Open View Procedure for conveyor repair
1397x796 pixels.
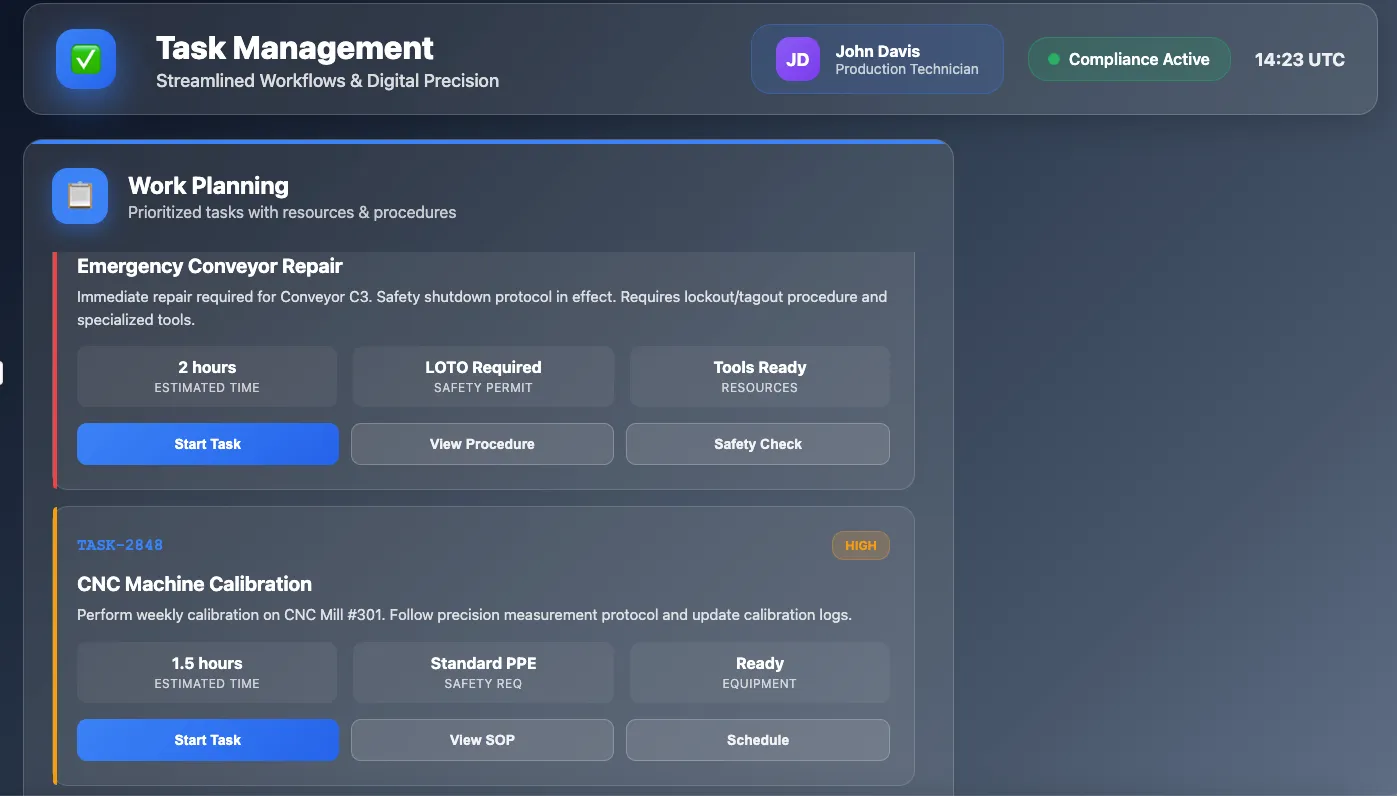[x=482, y=444]
